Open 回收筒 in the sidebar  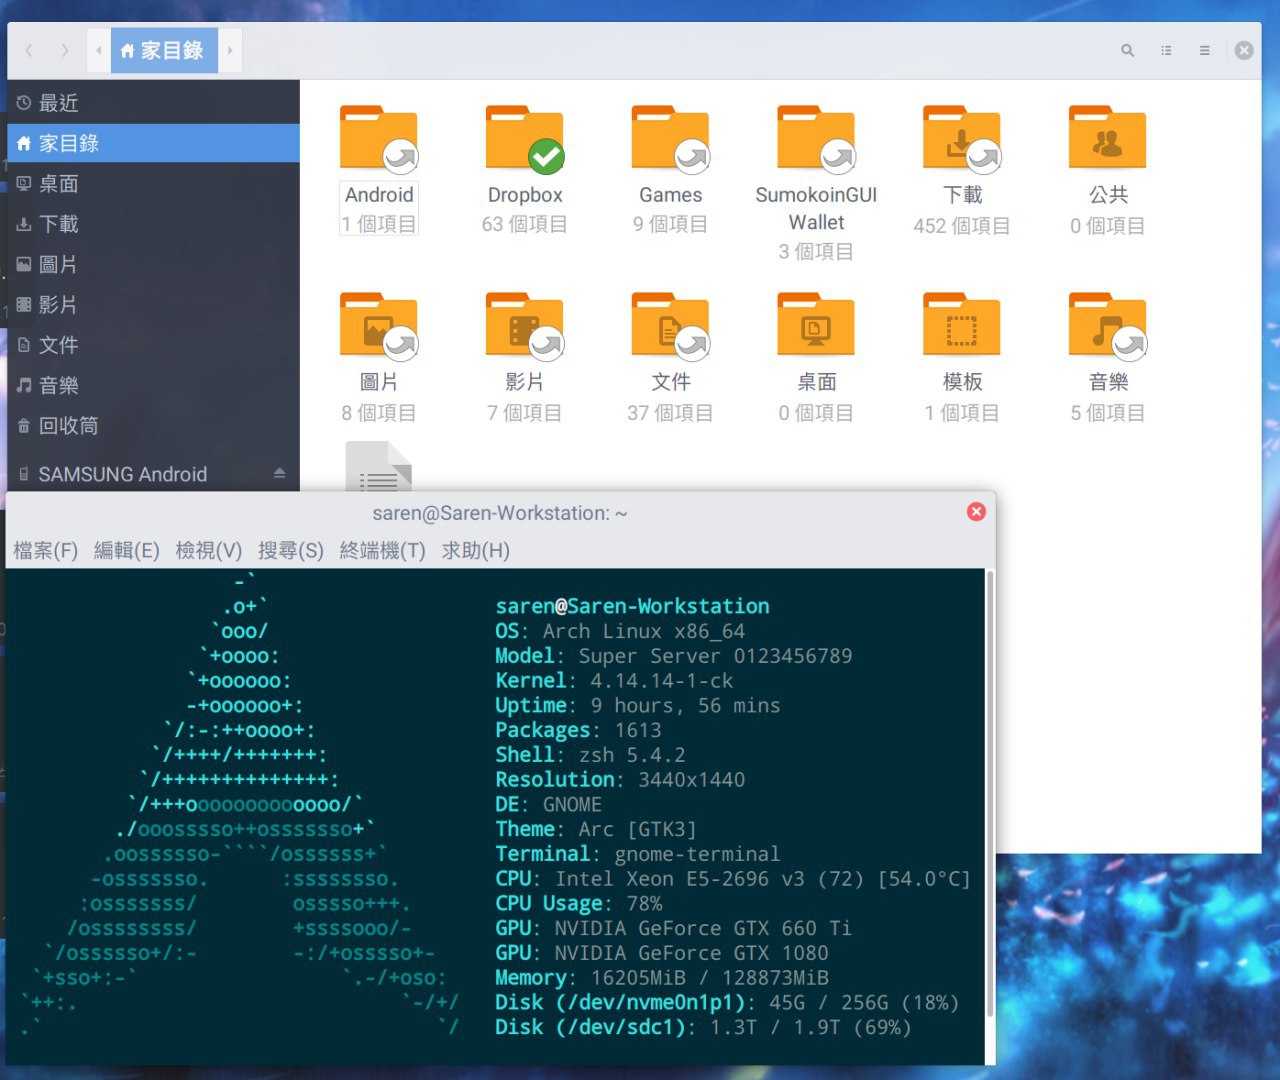tap(153, 425)
